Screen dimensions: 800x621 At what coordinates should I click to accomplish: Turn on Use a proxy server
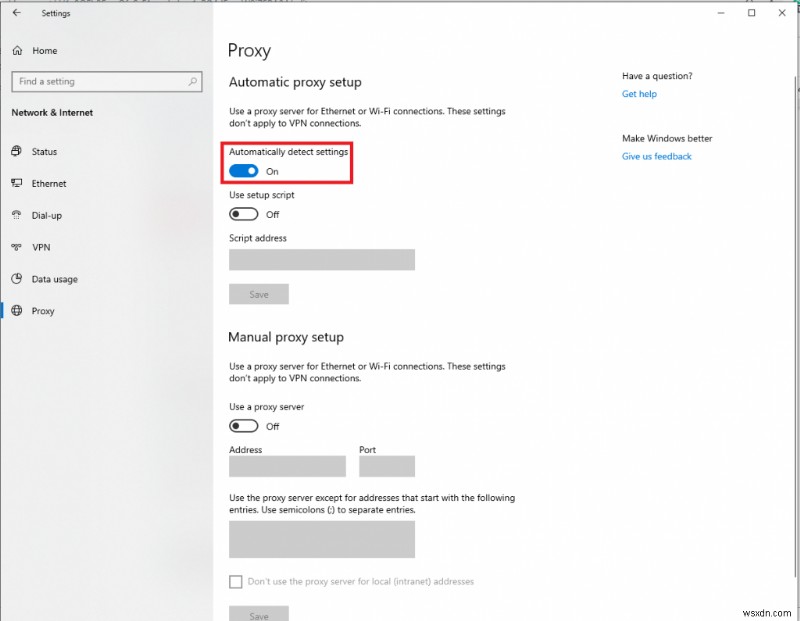coord(243,426)
